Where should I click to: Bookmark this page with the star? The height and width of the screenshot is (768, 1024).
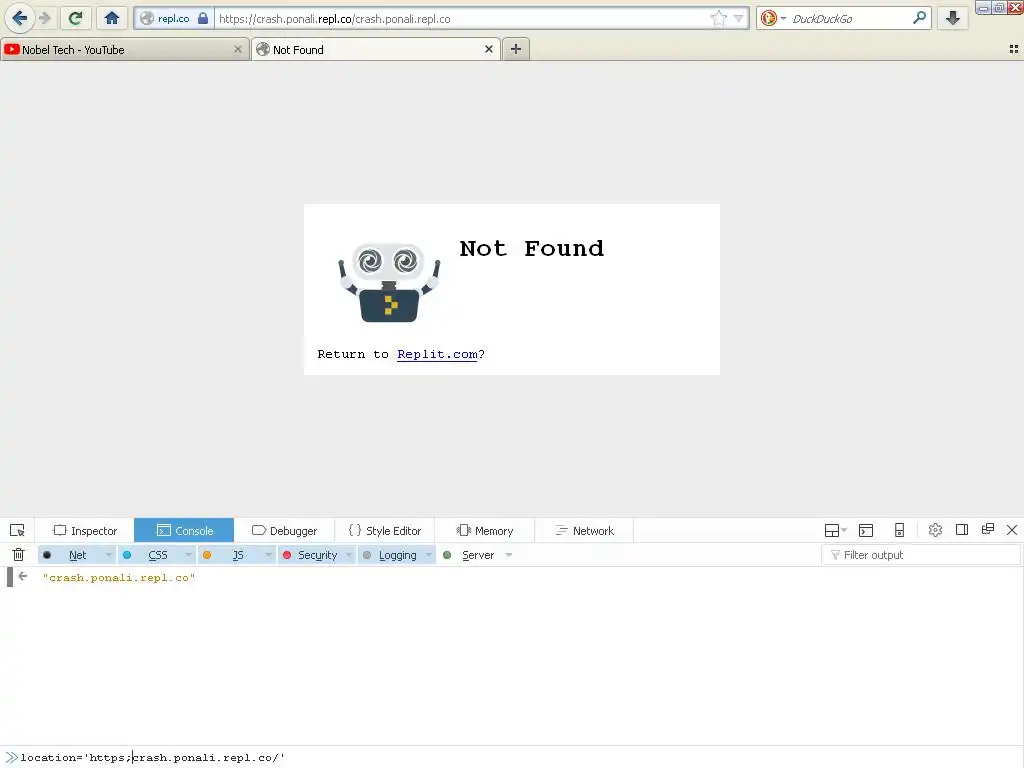point(718,18)
